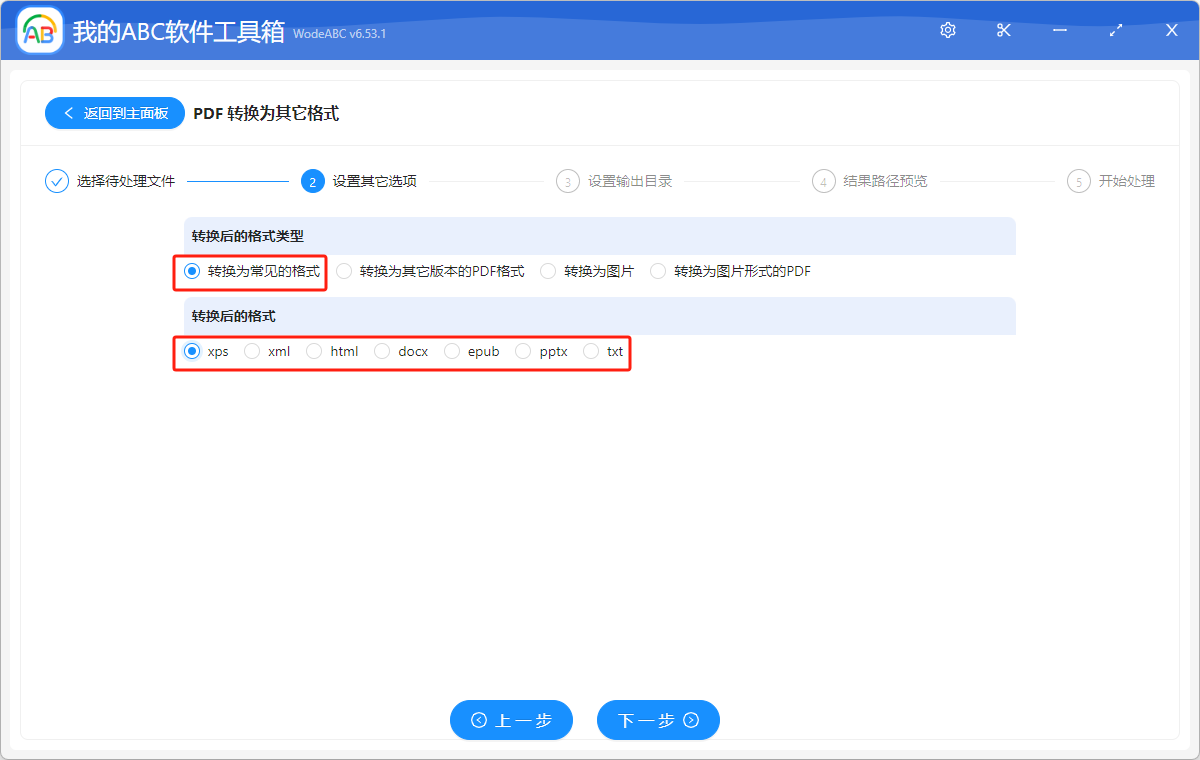The height and width of the screenshot is (760, 1200).
Task: Jump to step 设置输出目录
Action: (614, 181)
